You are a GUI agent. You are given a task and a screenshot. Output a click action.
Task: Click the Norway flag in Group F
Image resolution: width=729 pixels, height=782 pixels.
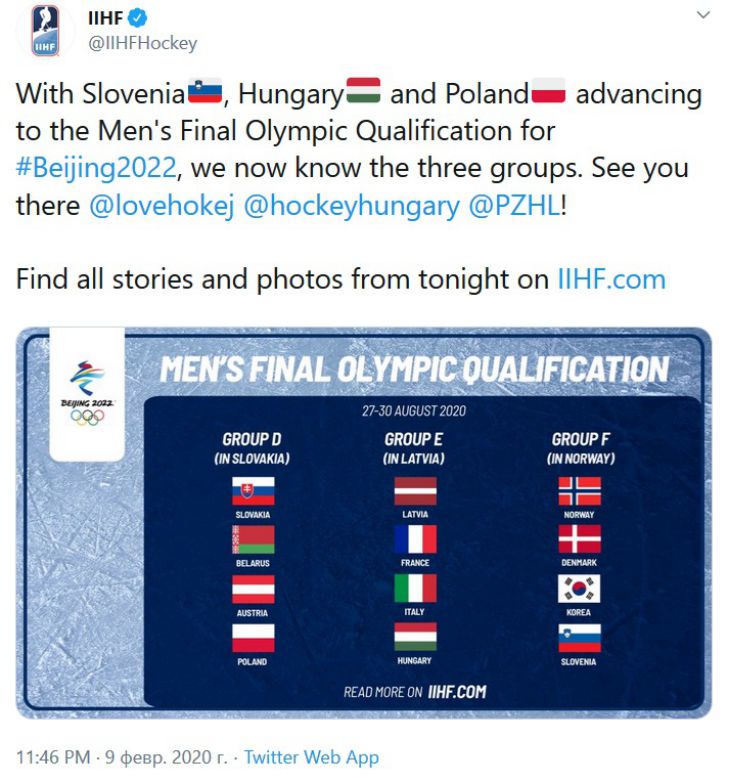(x=579, y=491)
